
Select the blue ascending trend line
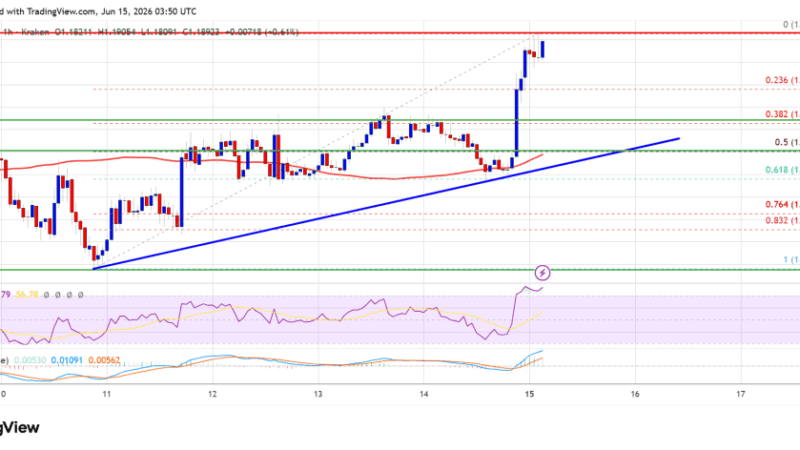tap(386, 204)
